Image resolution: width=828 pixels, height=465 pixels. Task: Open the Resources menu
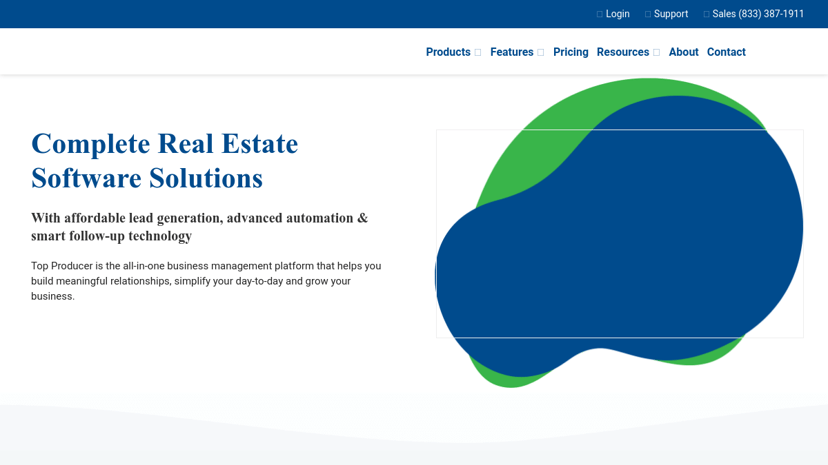click(x=623, y=52)
